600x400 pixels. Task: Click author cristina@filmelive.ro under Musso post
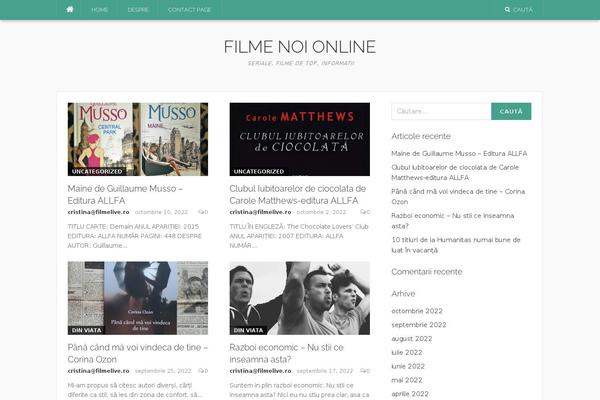98,212
